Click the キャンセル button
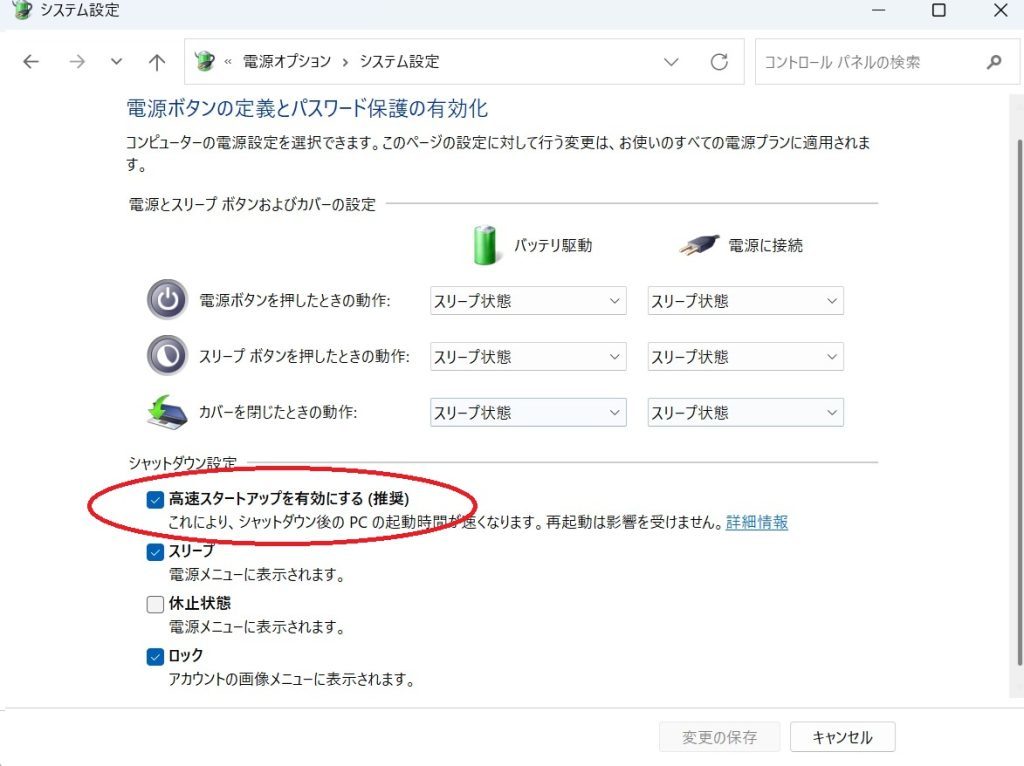1024x766 pixels. point(842,738)
